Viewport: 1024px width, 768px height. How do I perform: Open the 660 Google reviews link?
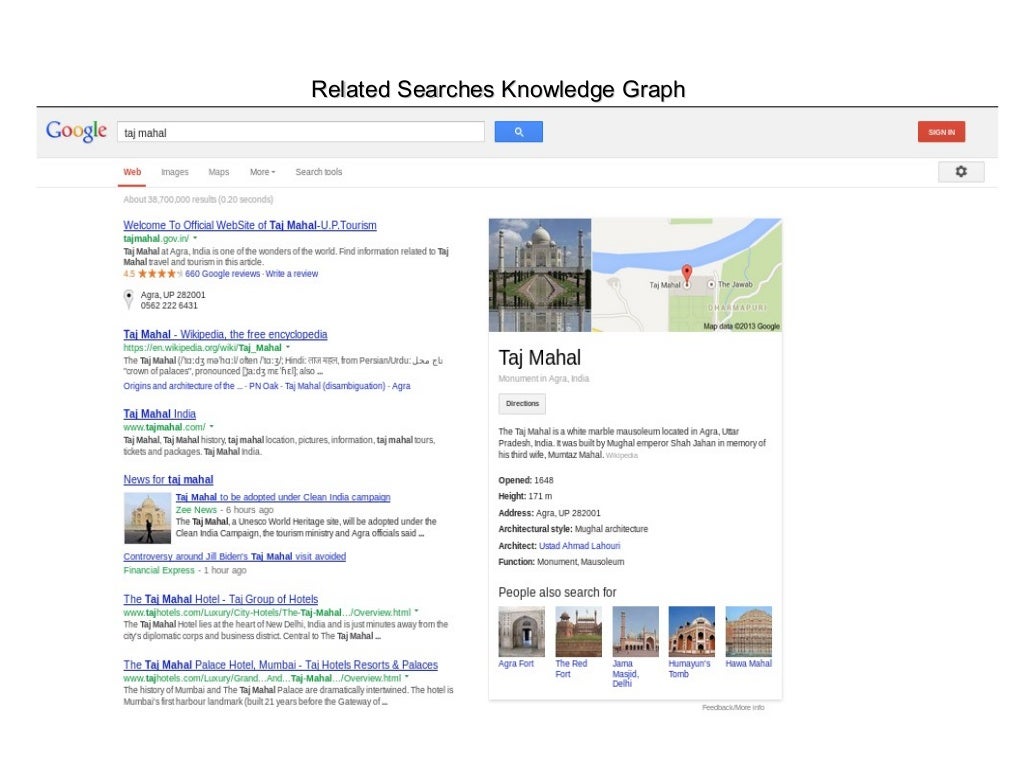[x=222, y=274]
